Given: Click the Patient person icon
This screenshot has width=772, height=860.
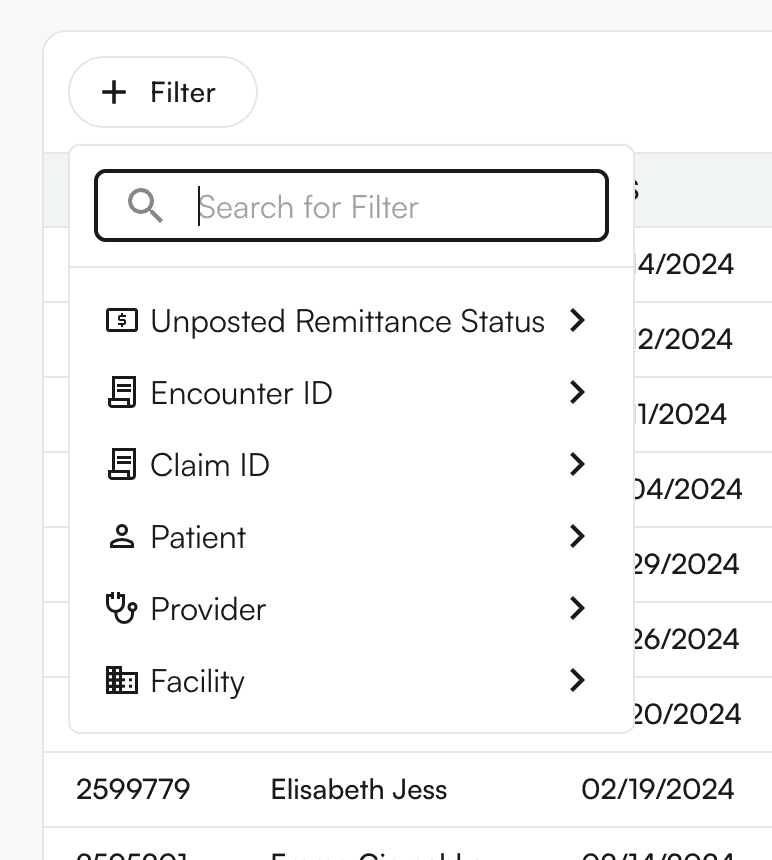Looking at the screenshot, I should 122,537.
